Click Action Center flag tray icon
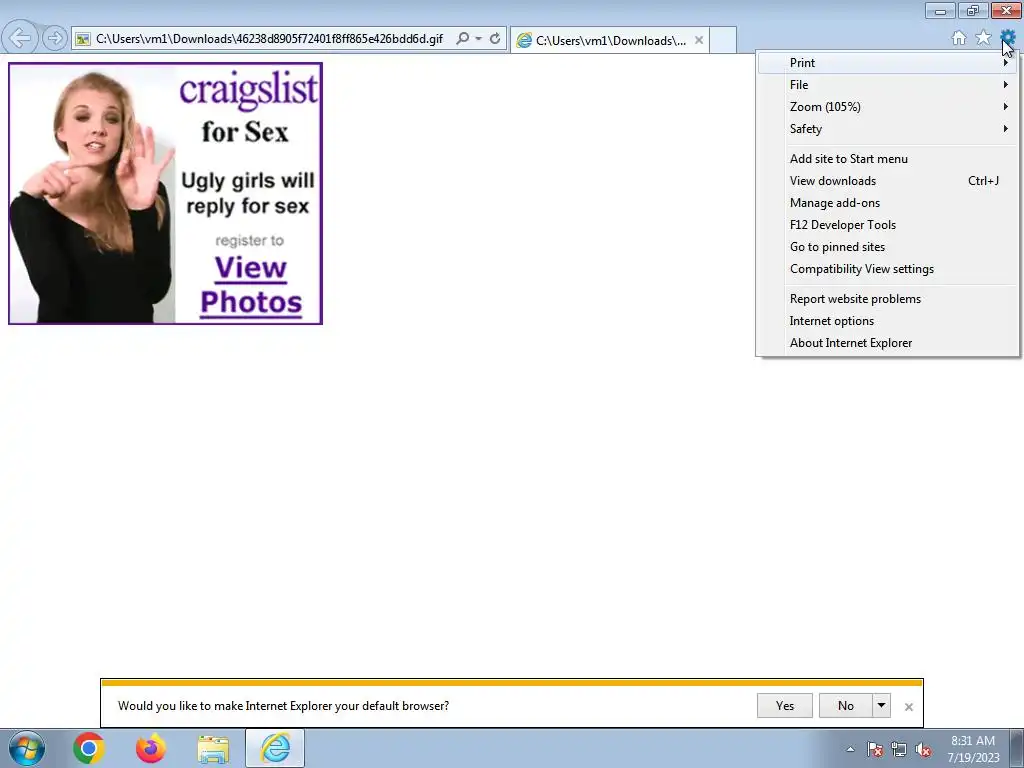 [x=874, y=749]
